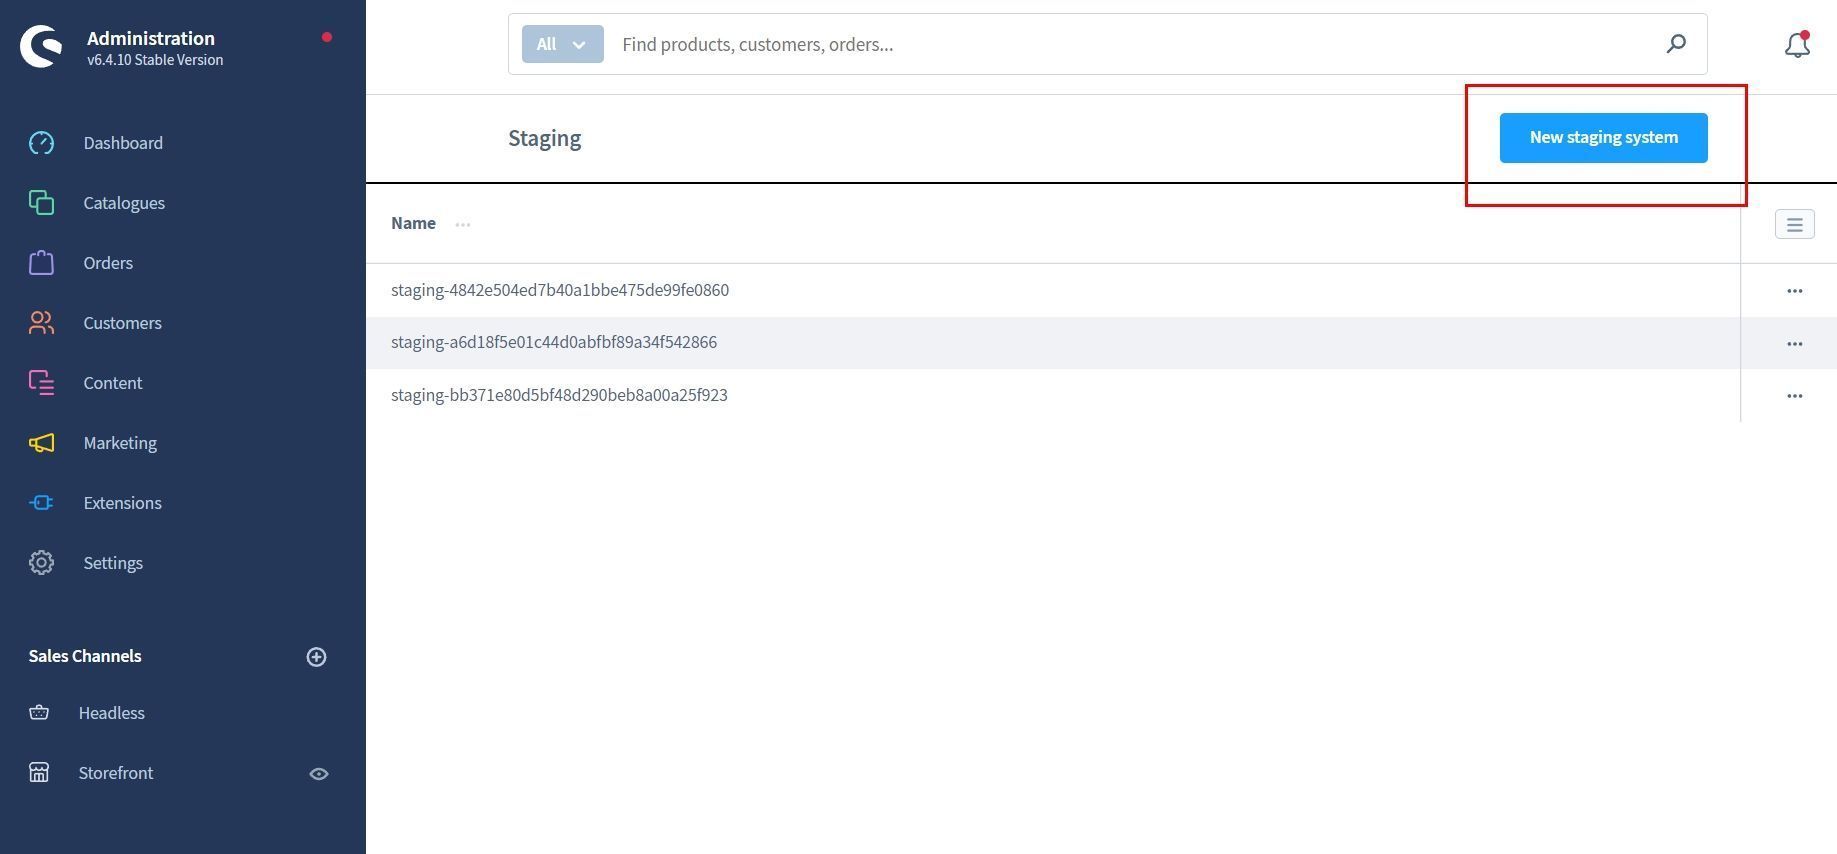Click the Shopware logo icon
This screenshot has height=854, width=1837.
(x=41, y=47)
